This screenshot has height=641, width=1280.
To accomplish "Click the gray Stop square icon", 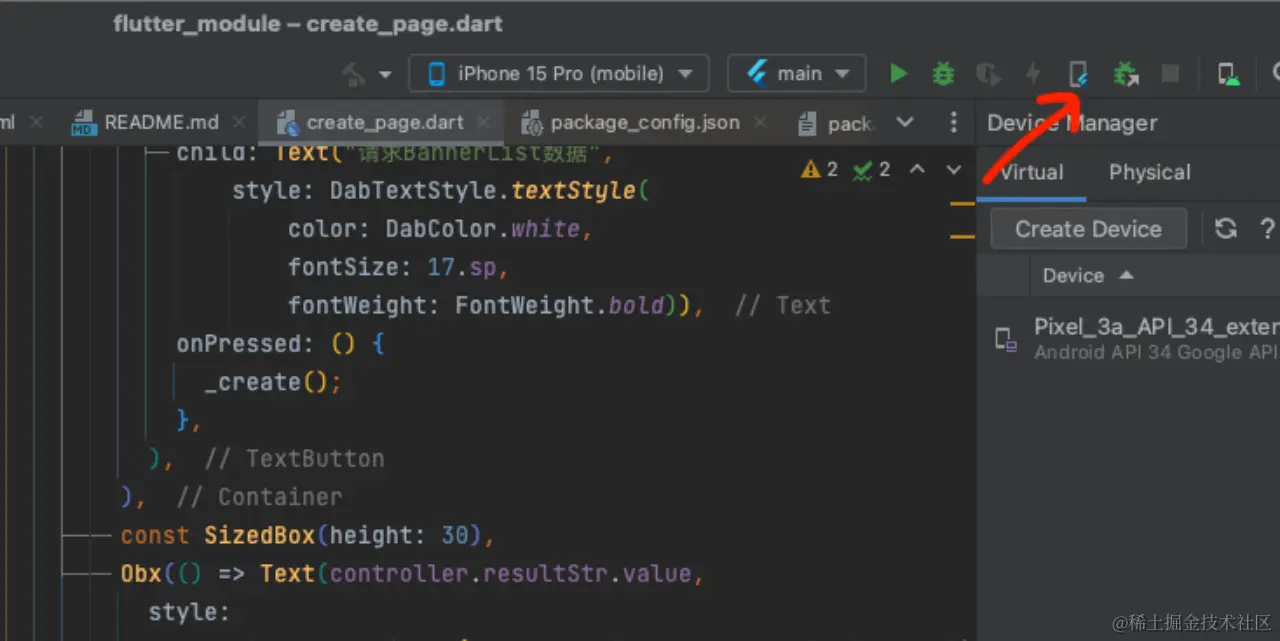I will click(1169, 73).
